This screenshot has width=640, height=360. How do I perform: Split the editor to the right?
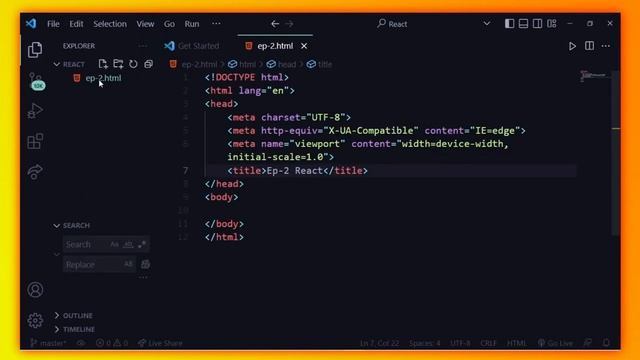pyautogui.click(x=589, y=46)
